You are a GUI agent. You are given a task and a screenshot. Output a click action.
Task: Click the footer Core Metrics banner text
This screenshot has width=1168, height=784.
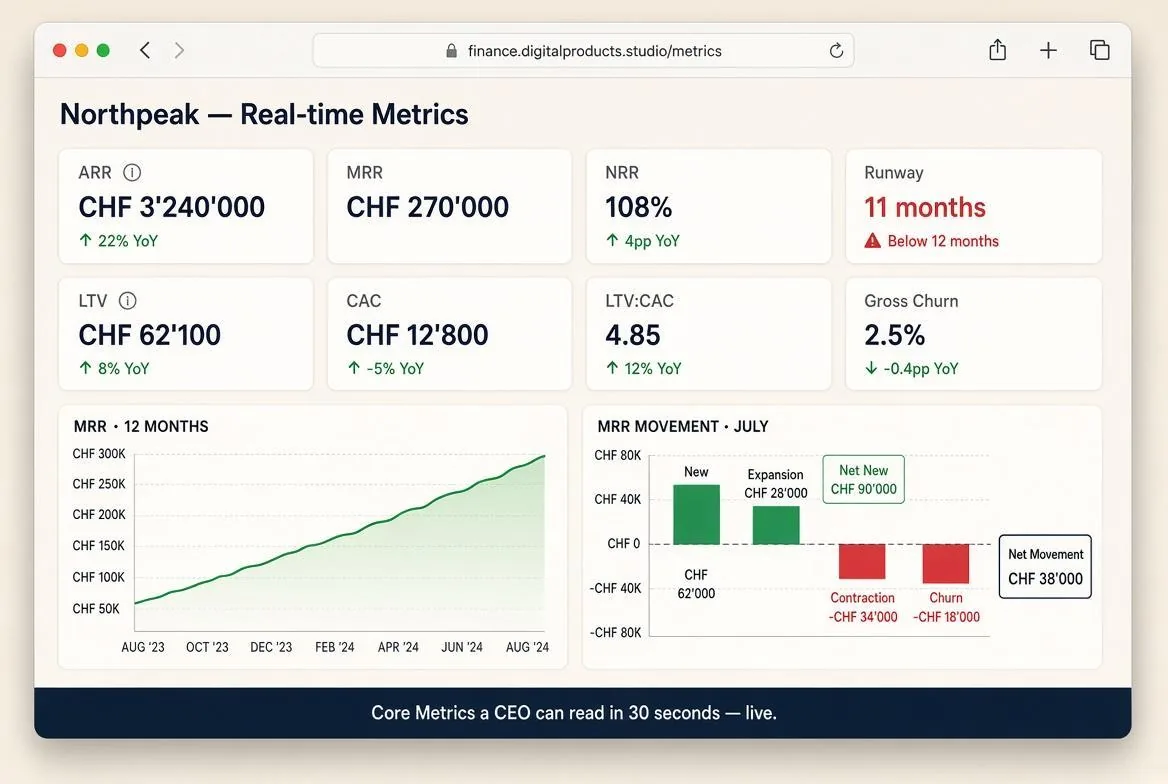pyautogui.click(x=574, y=713)
